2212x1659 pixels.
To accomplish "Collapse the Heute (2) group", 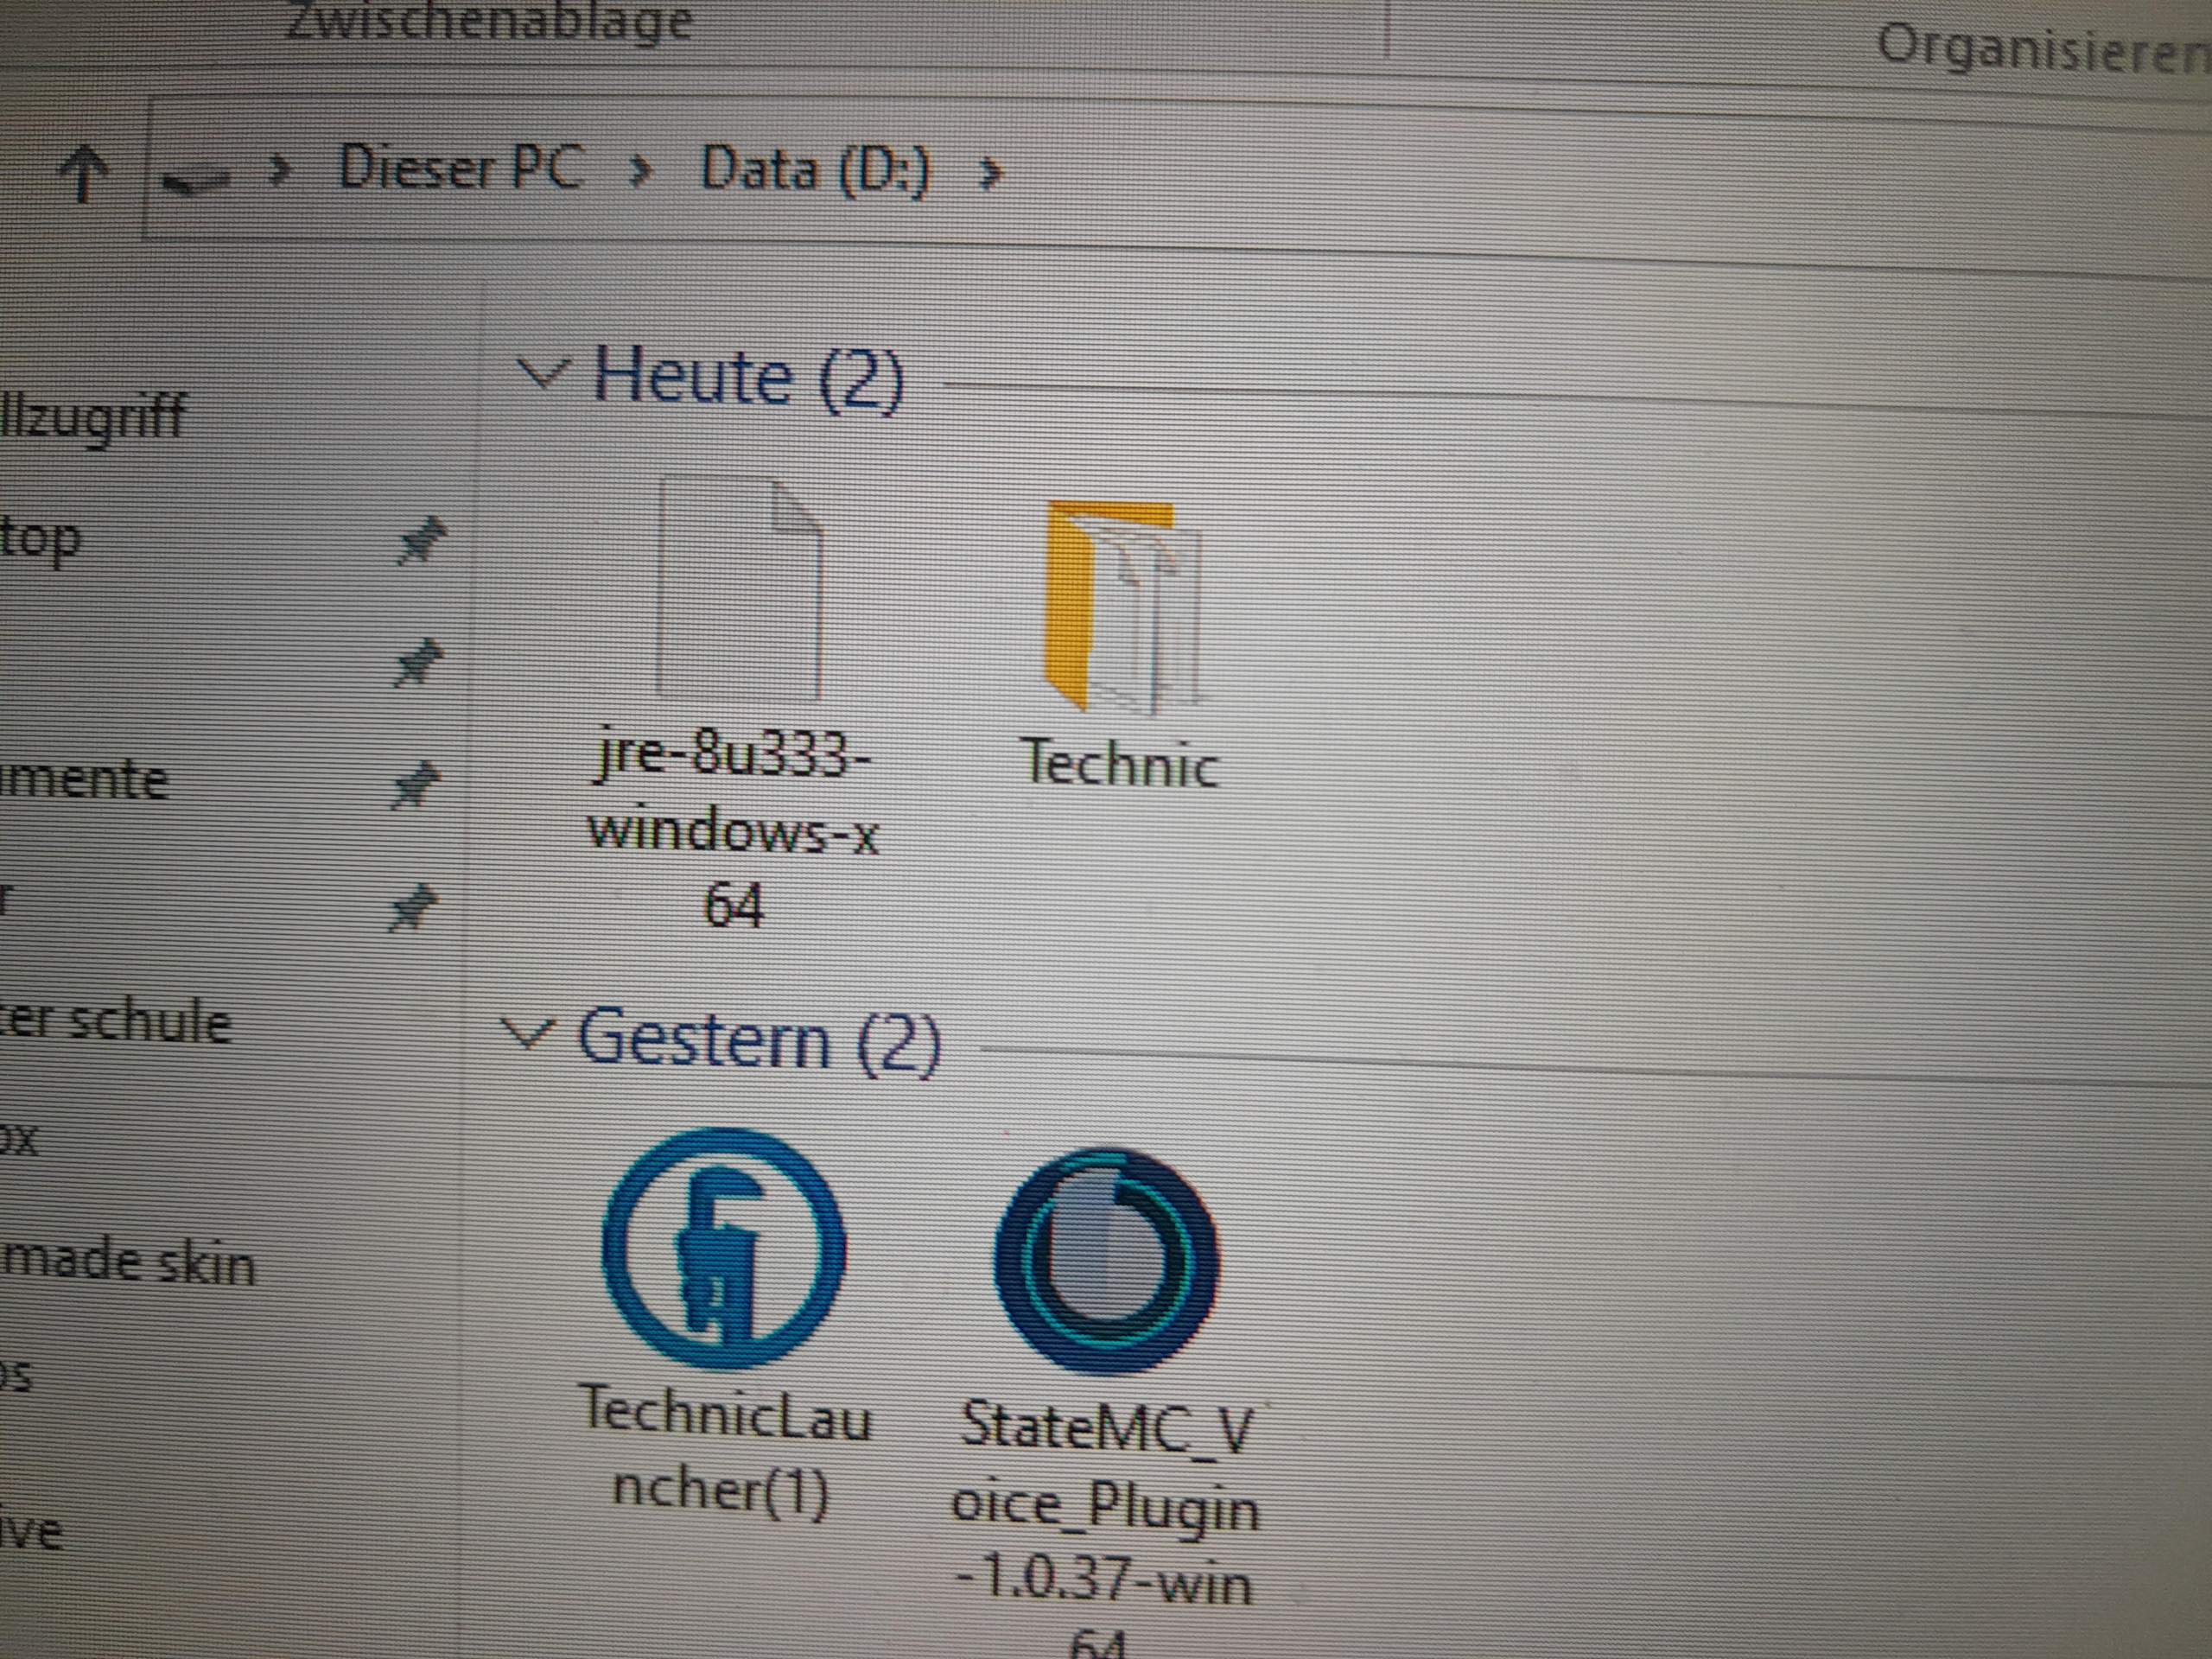I will pyautogui.click(x=544, y=374).
